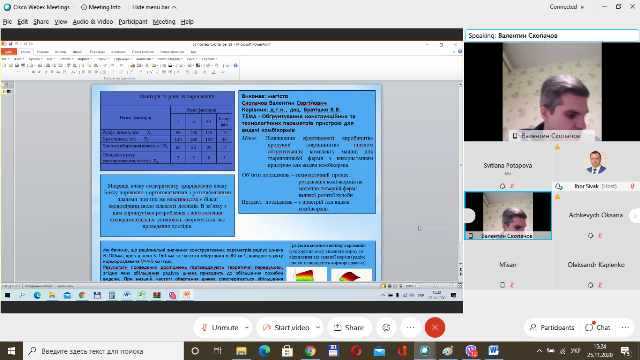Open the Edit menu
Viewport: 640px width, 360px height.
[22, 22]
